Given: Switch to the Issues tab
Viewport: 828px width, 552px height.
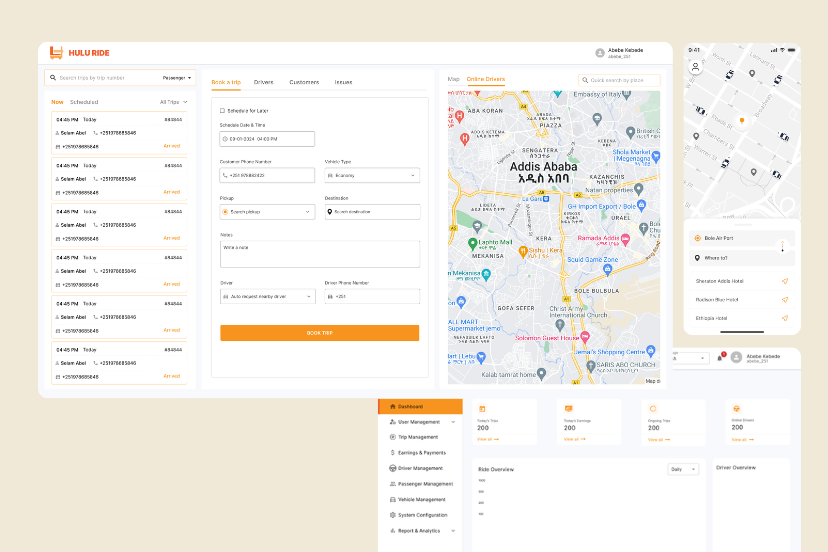Looking at the screenshot, I should click(343, 82).
